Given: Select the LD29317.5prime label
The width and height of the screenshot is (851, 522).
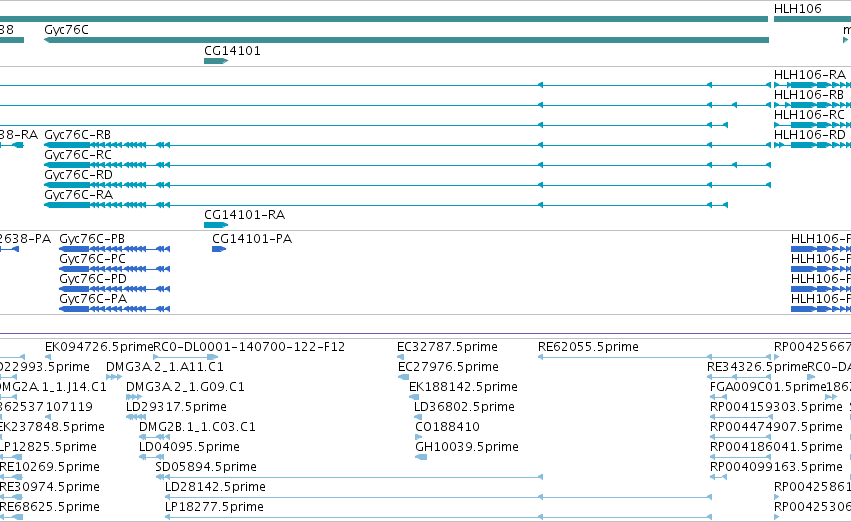Looking at the screenshot, I should pos(176,407).
